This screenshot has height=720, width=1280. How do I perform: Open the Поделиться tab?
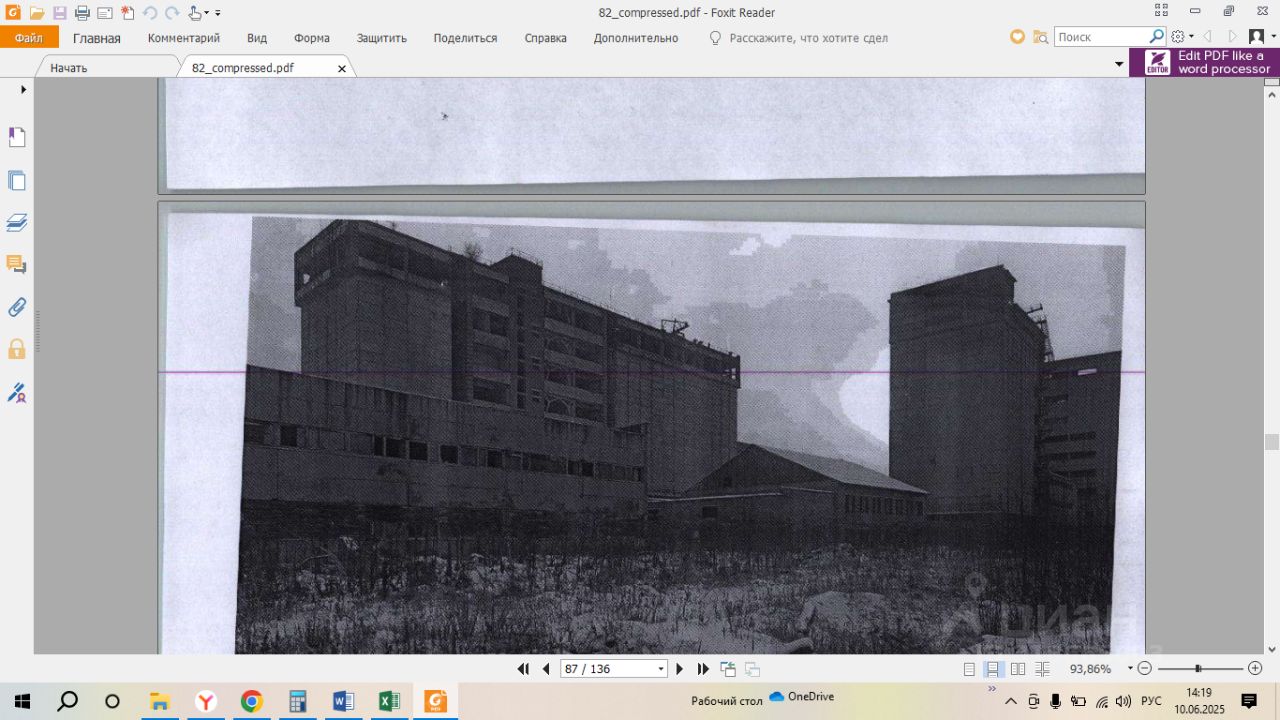coord(465,38)
